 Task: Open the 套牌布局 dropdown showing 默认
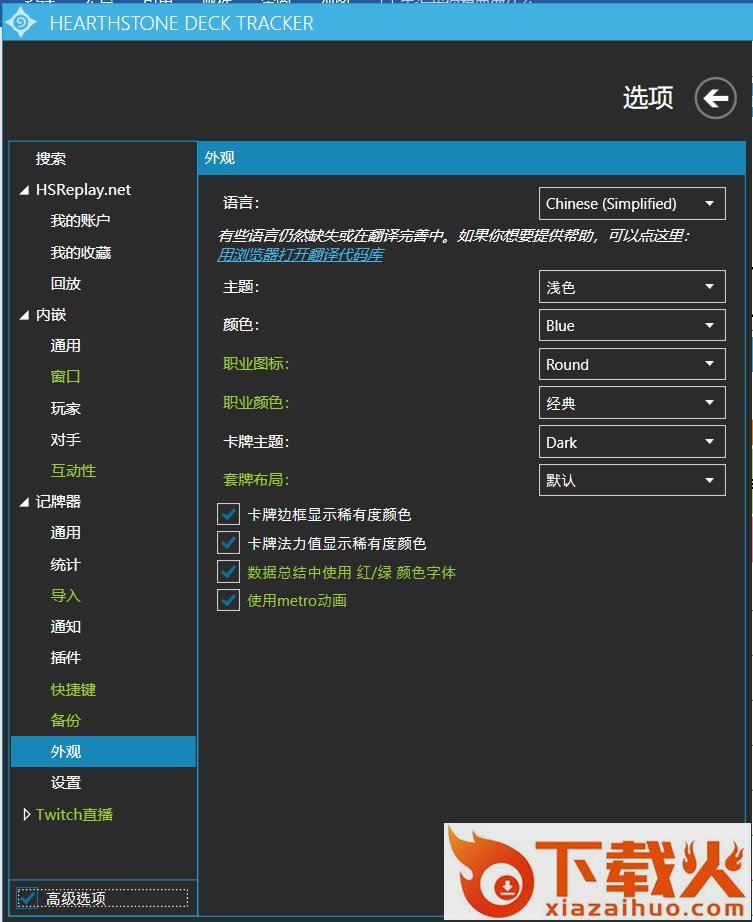632,480
